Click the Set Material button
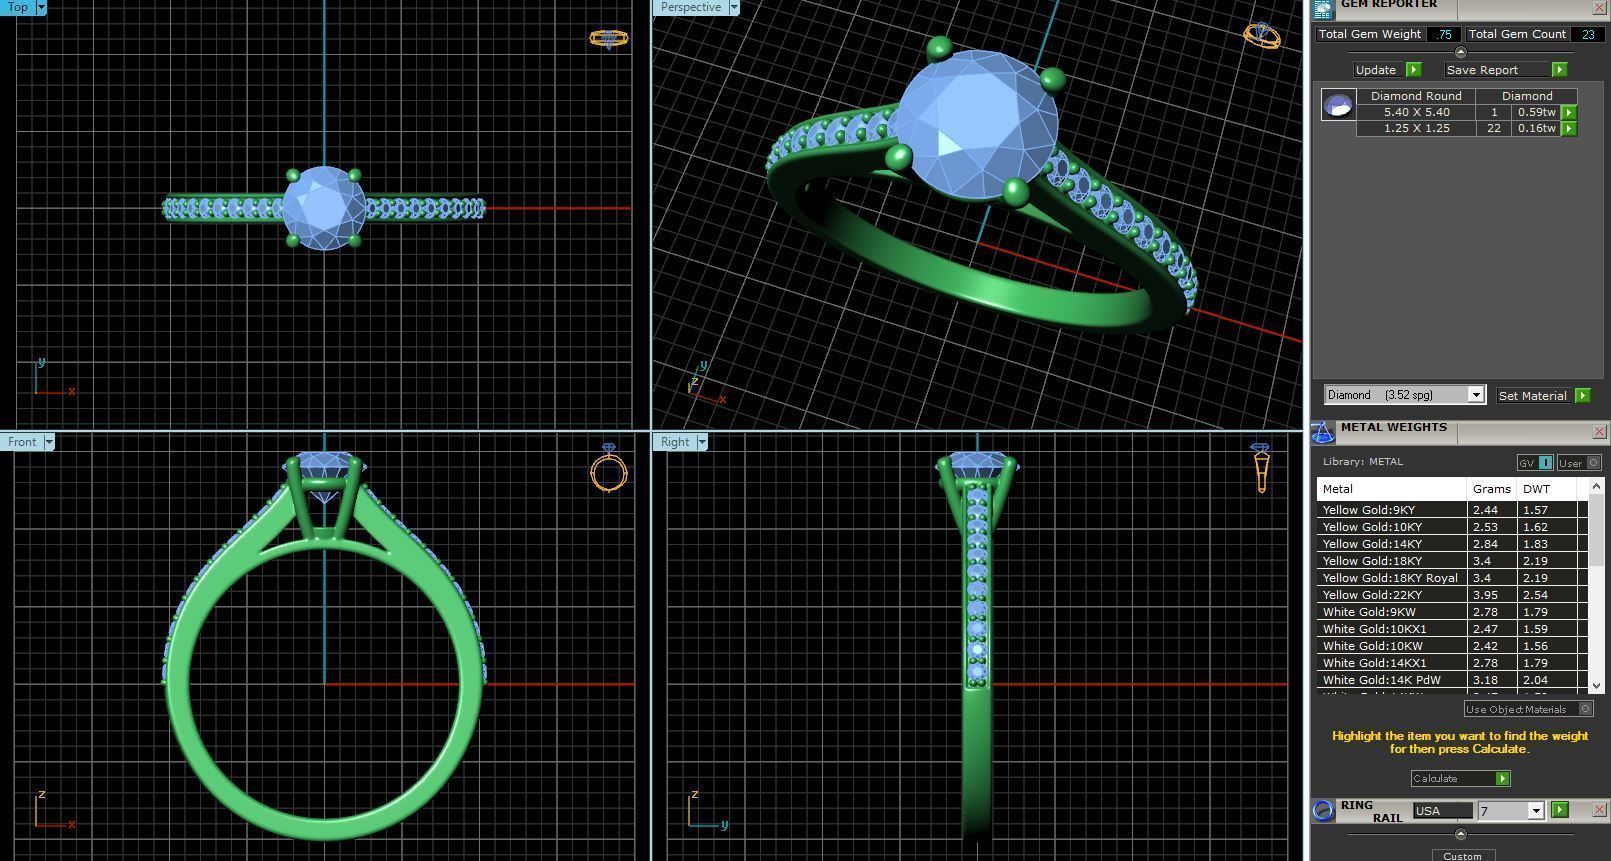This screenshot has width=1611, height=861. point(1543,396)
